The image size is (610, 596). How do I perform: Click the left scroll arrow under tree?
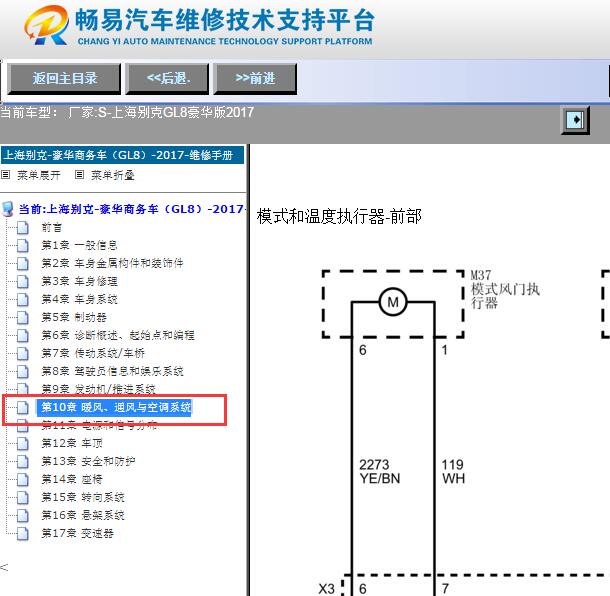[4, 568]
